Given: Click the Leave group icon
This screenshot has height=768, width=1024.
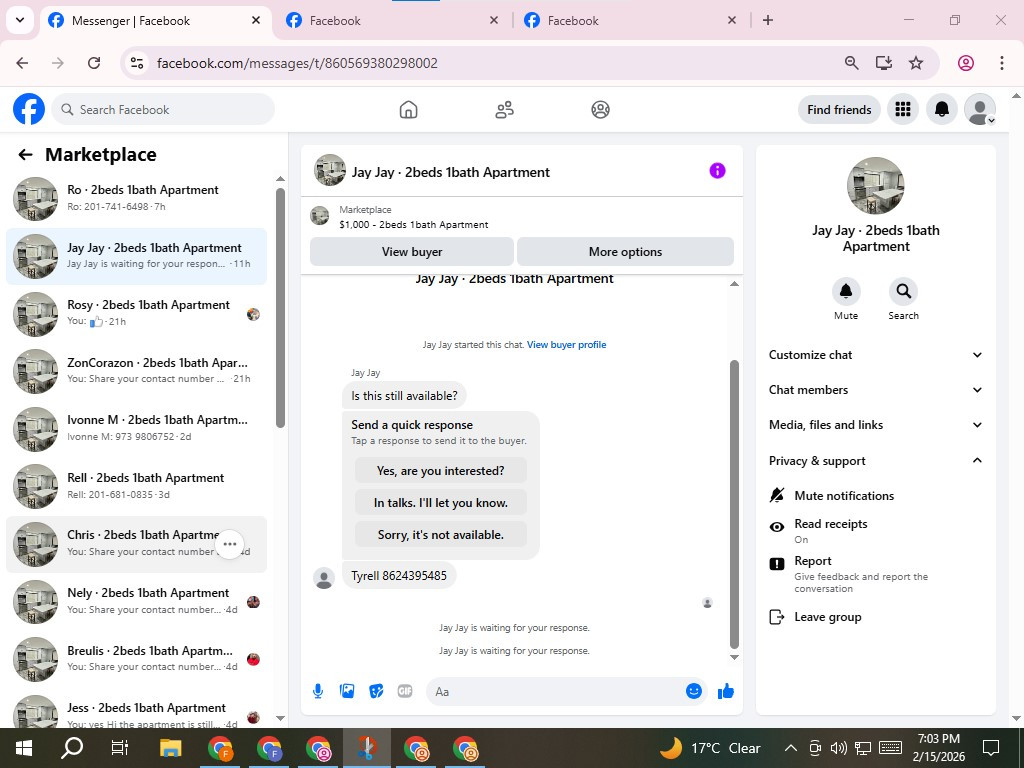Looking at the screenshot, I should tap(776, 617).
